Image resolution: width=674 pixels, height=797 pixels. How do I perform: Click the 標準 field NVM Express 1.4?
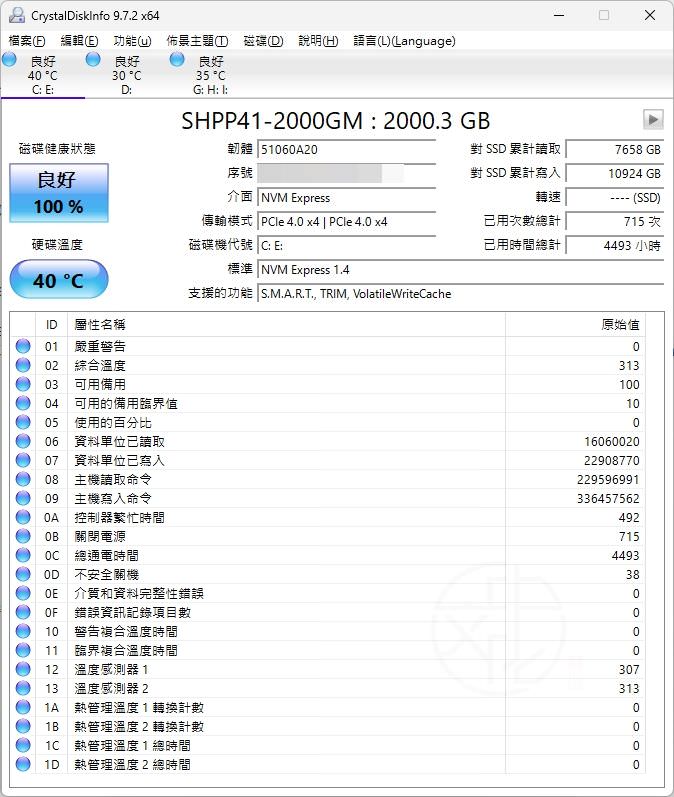(x=461, y=269)
